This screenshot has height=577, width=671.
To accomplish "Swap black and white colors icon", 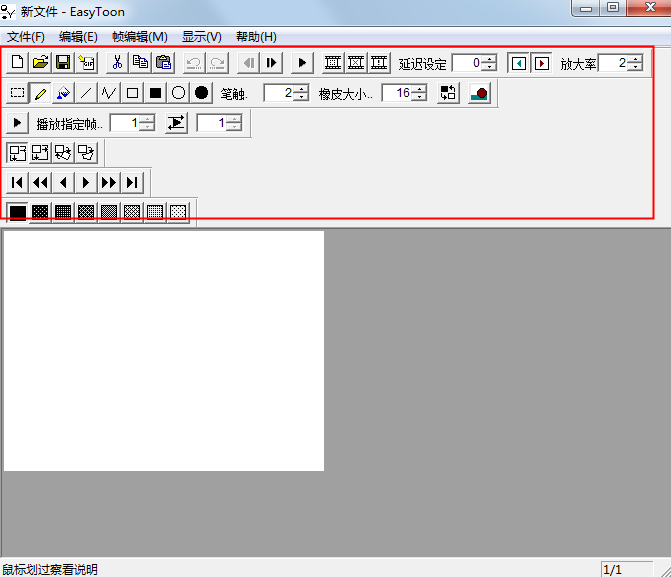I will (448, 93).
